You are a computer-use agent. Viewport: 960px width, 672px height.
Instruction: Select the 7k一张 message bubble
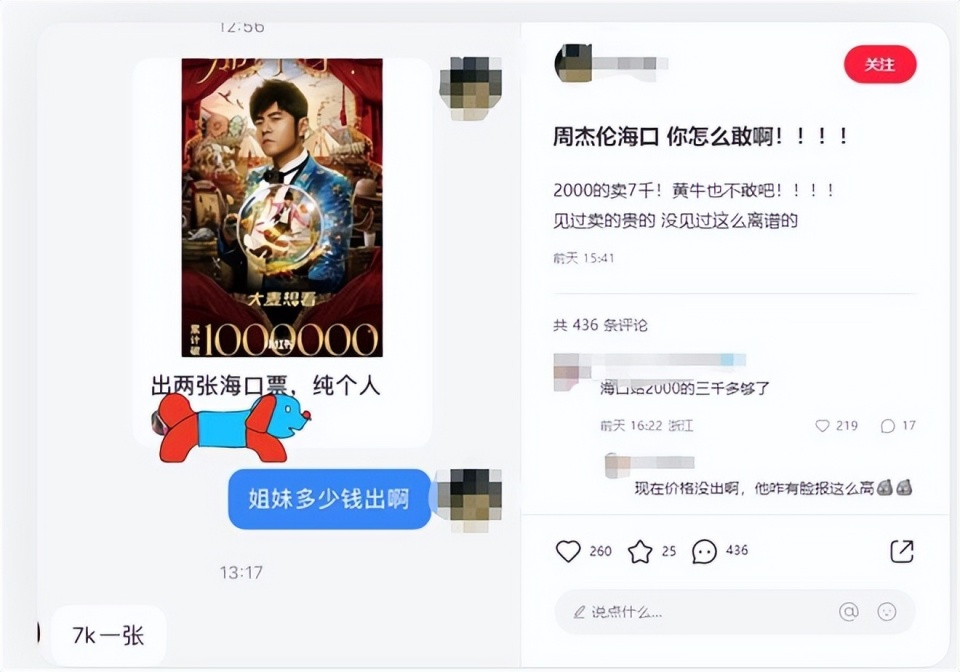108,635
